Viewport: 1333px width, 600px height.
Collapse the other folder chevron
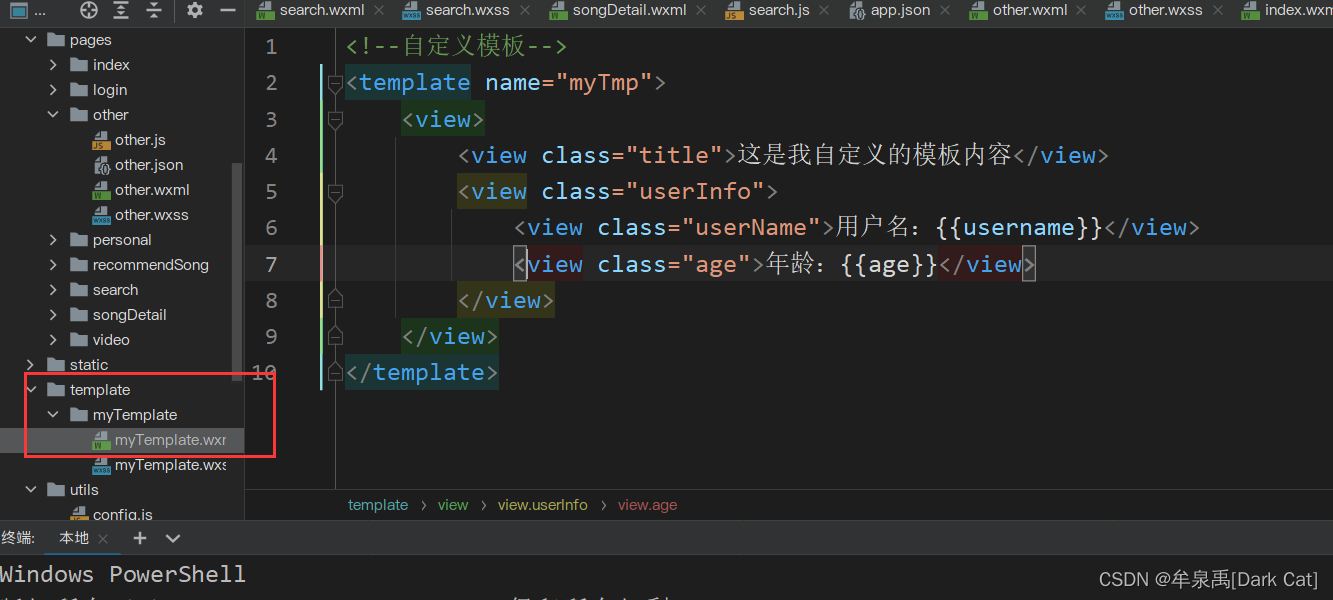(54, 115)
